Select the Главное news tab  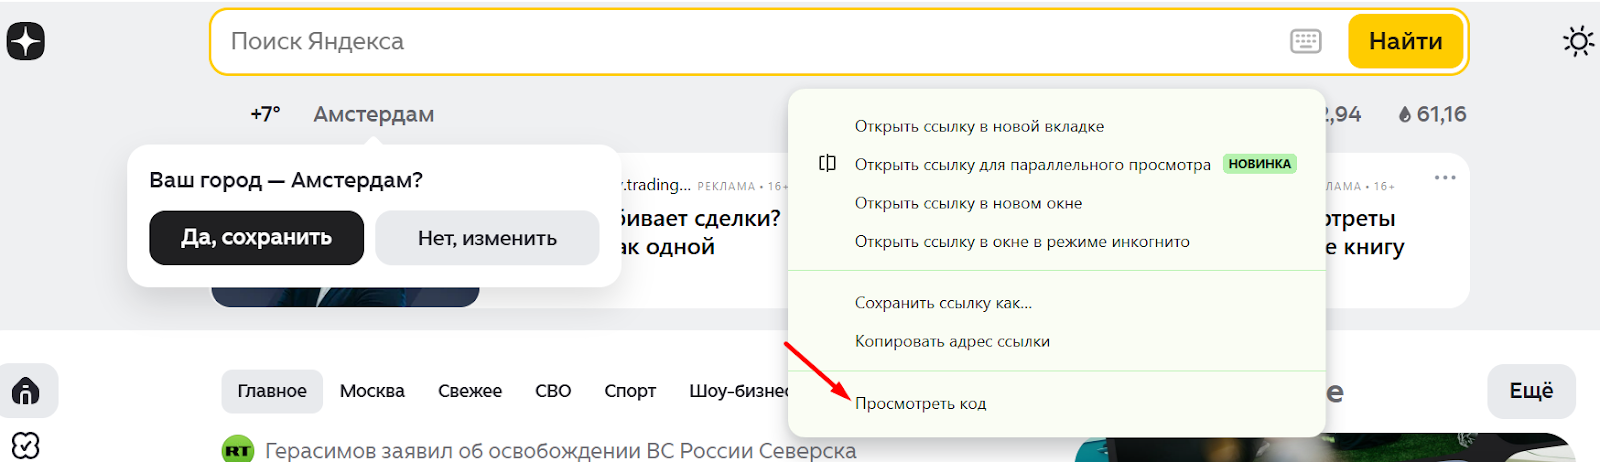coord(272,391)
